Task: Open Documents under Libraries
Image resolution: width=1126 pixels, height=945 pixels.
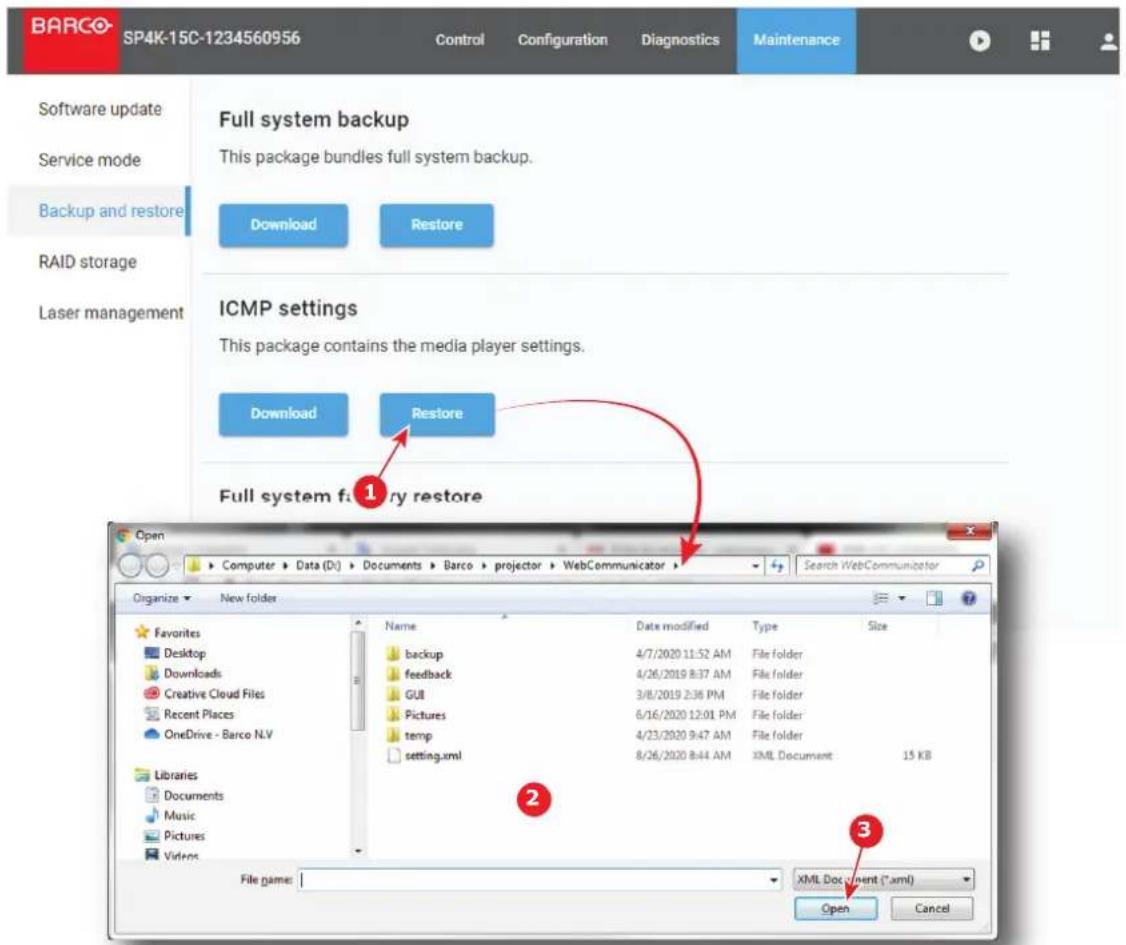Action: [194, 796]
